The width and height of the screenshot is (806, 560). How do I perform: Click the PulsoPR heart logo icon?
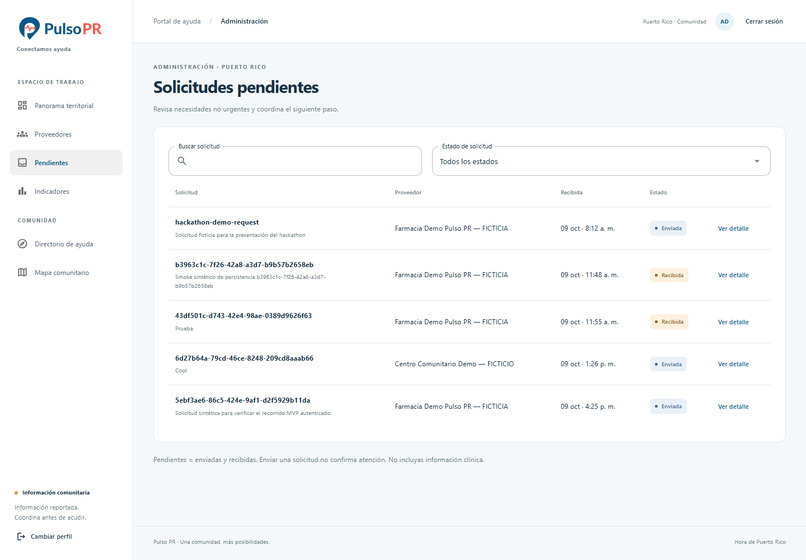click(x=29, y=28)
